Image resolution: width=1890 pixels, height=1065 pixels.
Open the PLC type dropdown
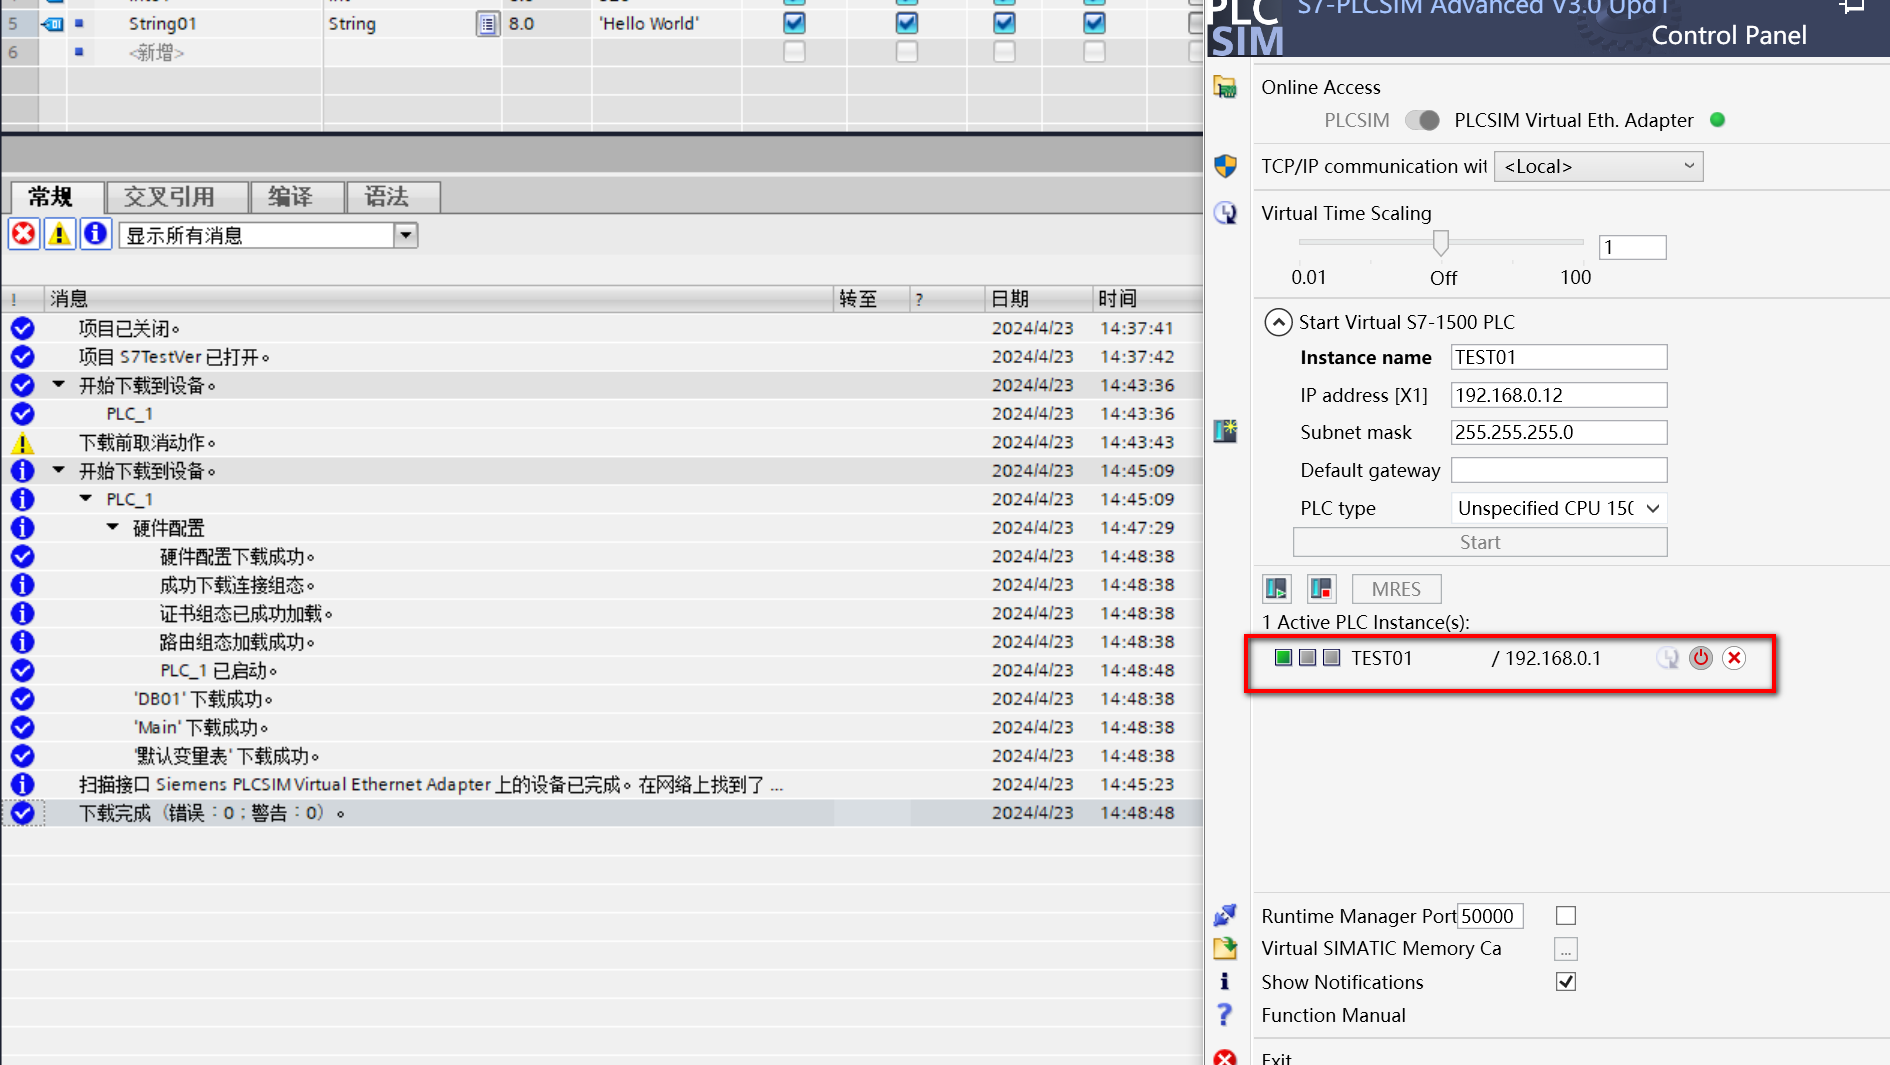1558,508
